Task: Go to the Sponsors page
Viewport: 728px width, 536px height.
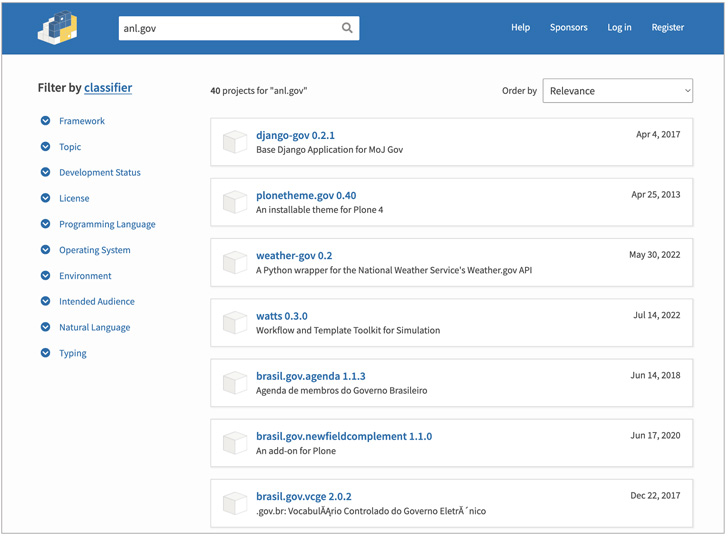Action: point(568,28)
